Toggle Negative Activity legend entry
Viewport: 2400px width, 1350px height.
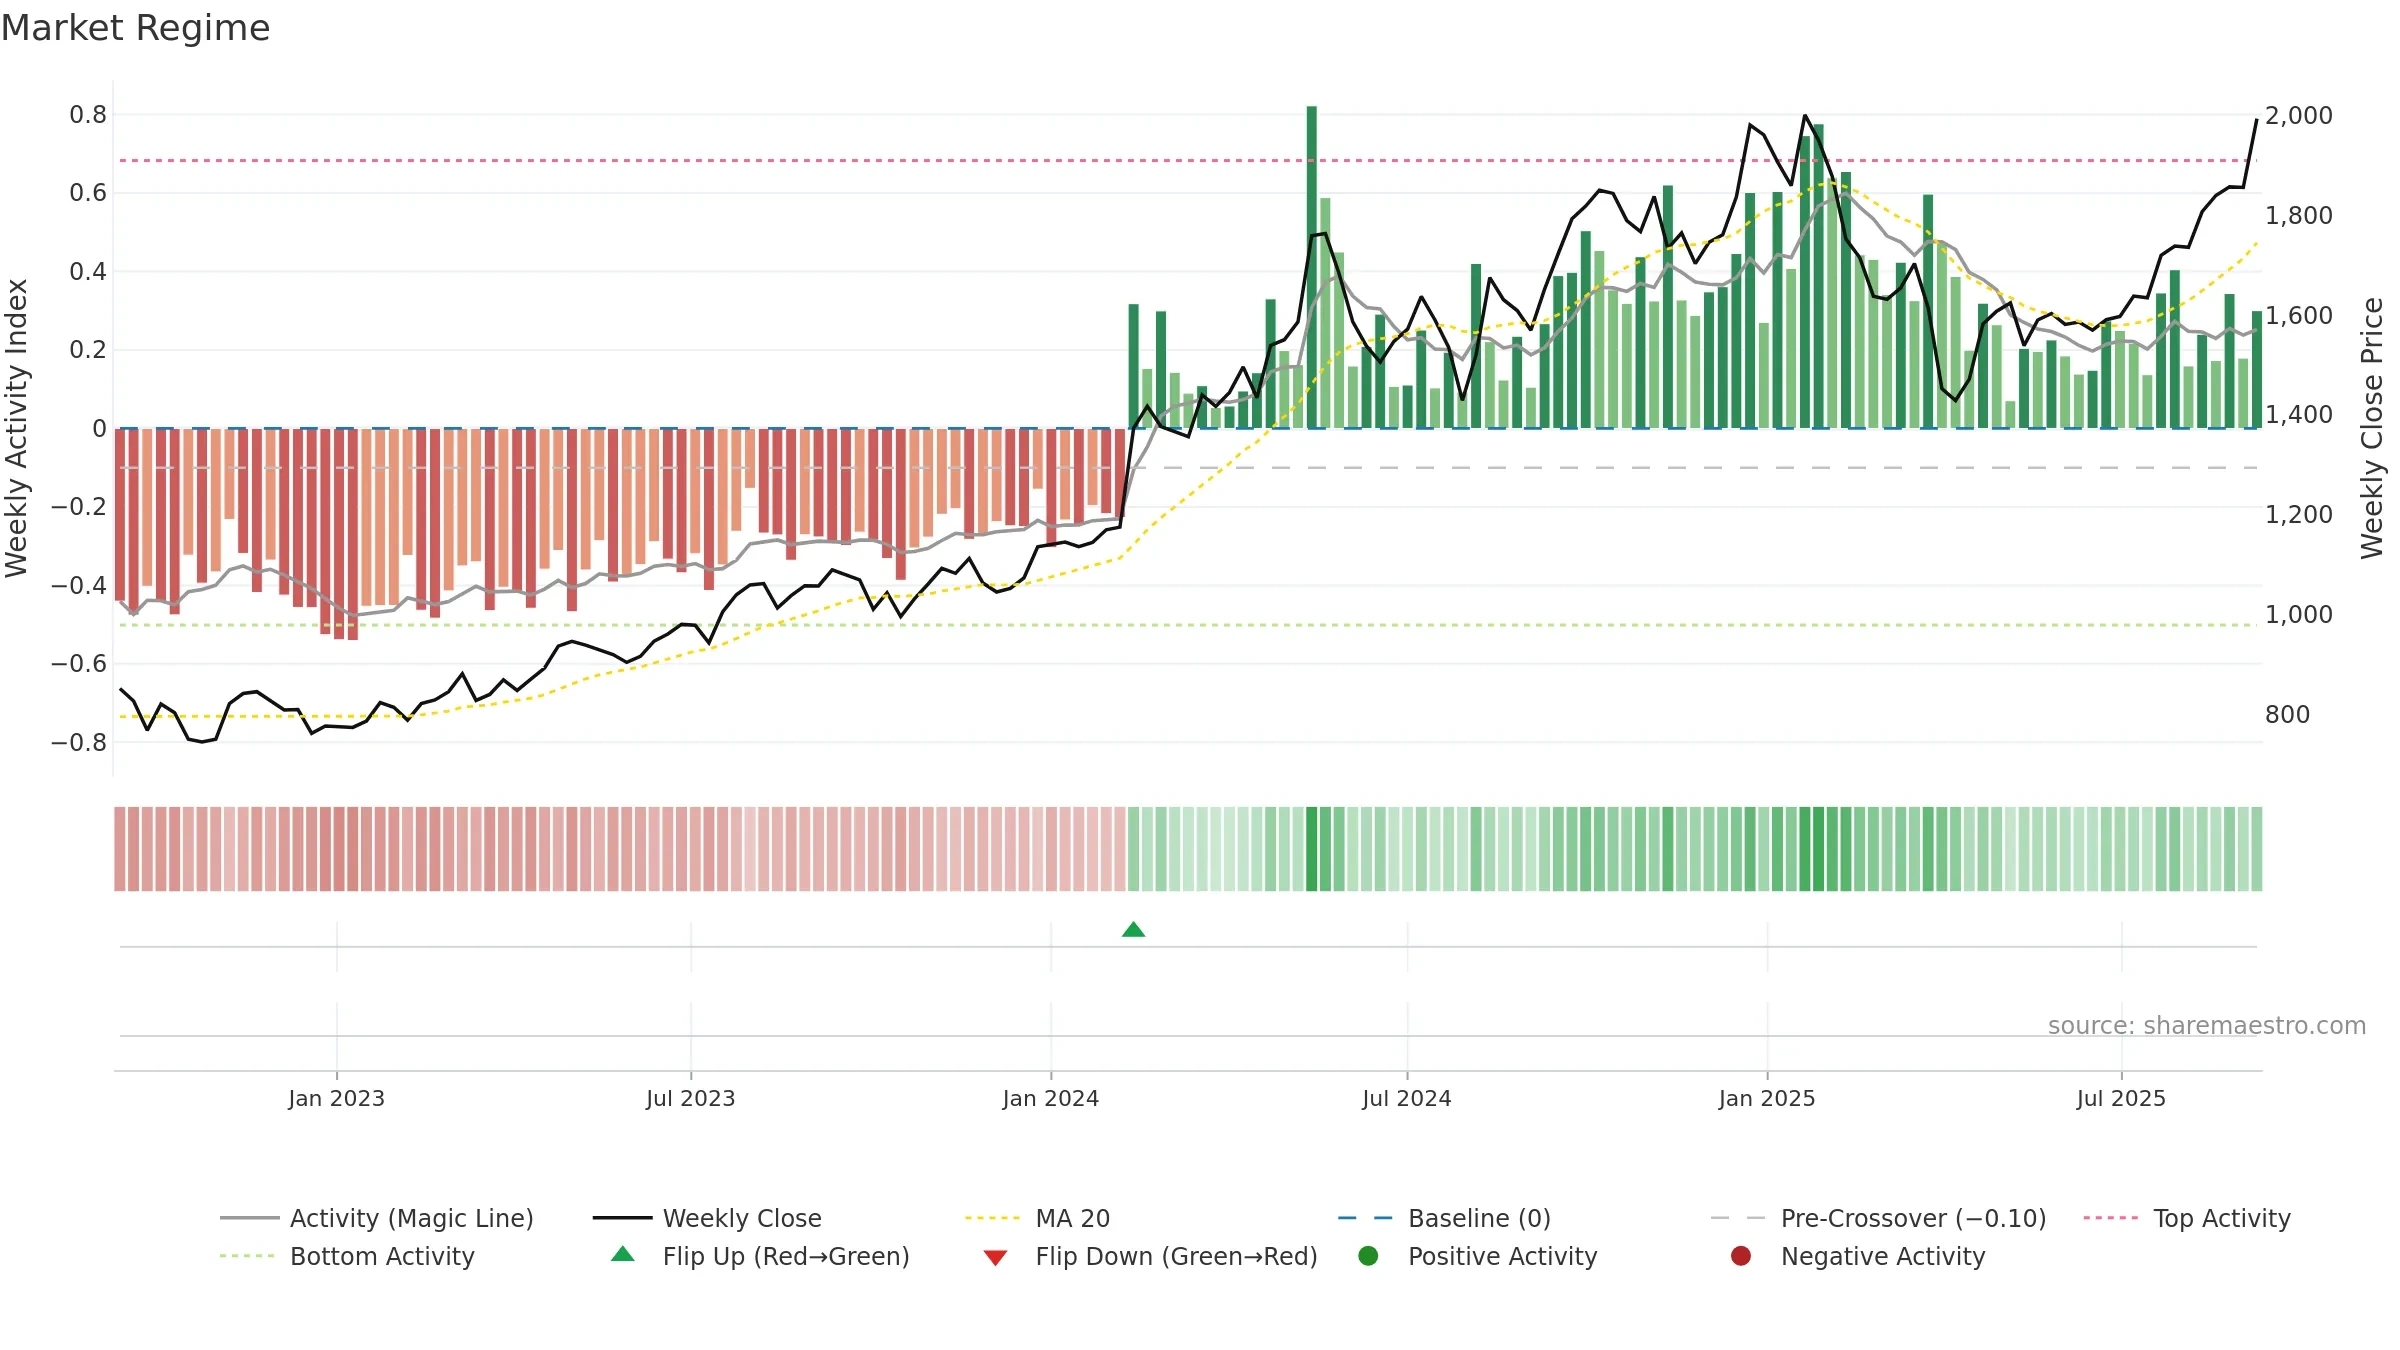(x=1857, y=1256)
